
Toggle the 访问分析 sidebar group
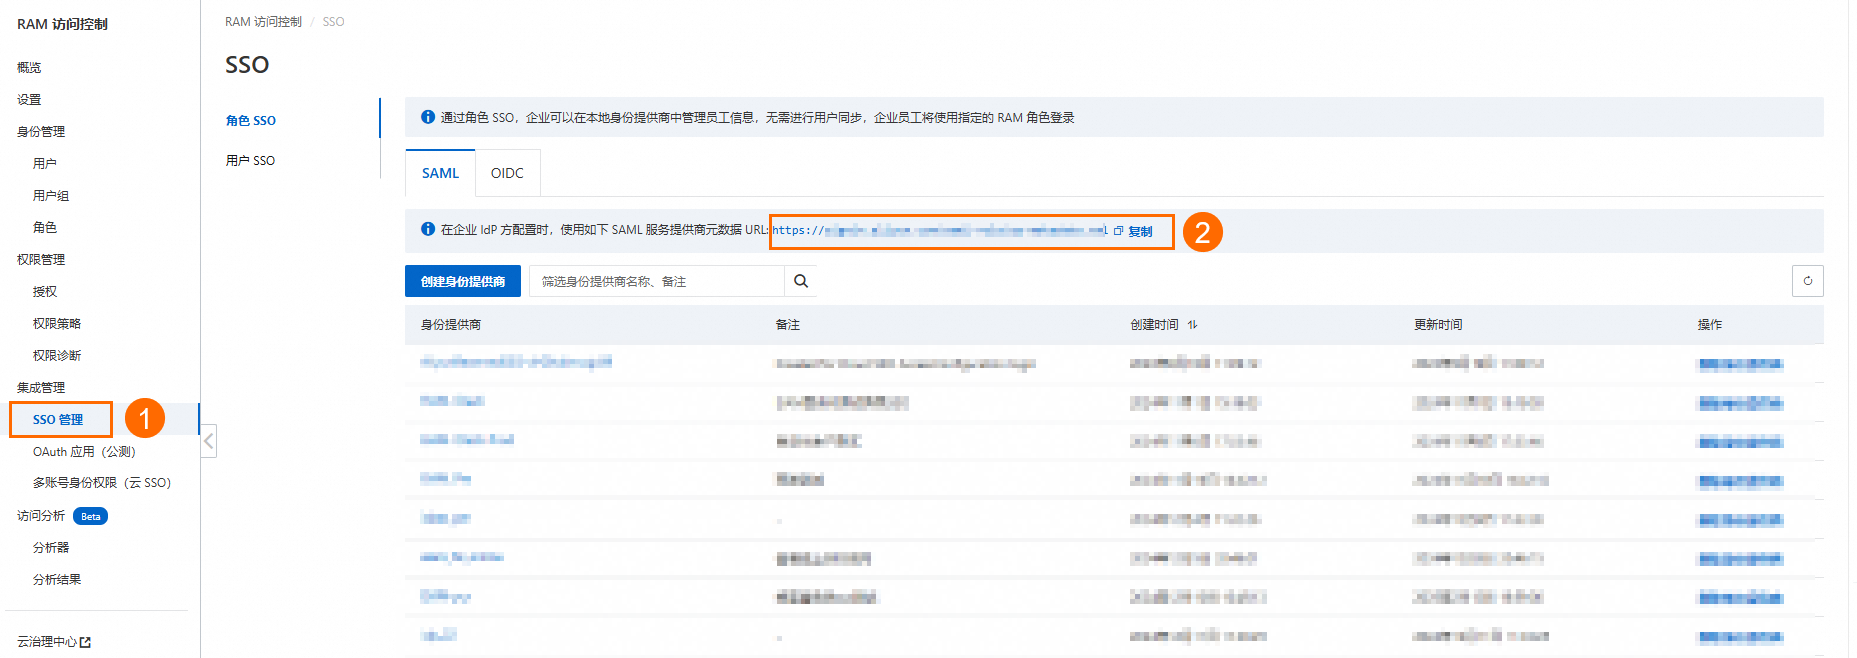click(x=41, y=516)
